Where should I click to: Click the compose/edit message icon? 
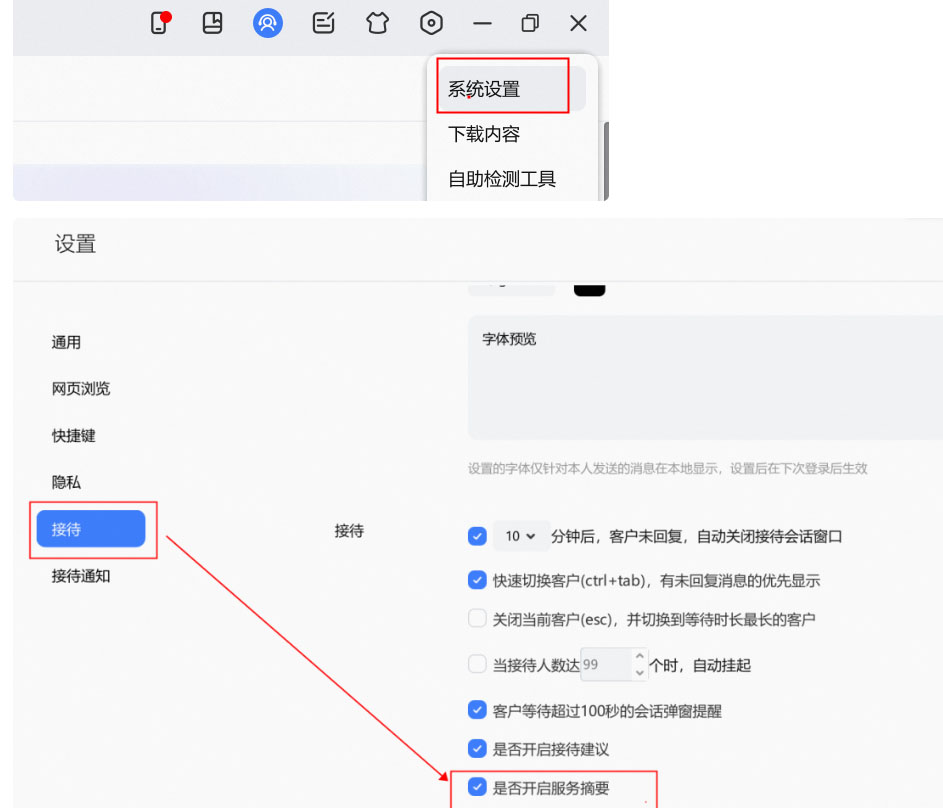[x=322, y=23]
